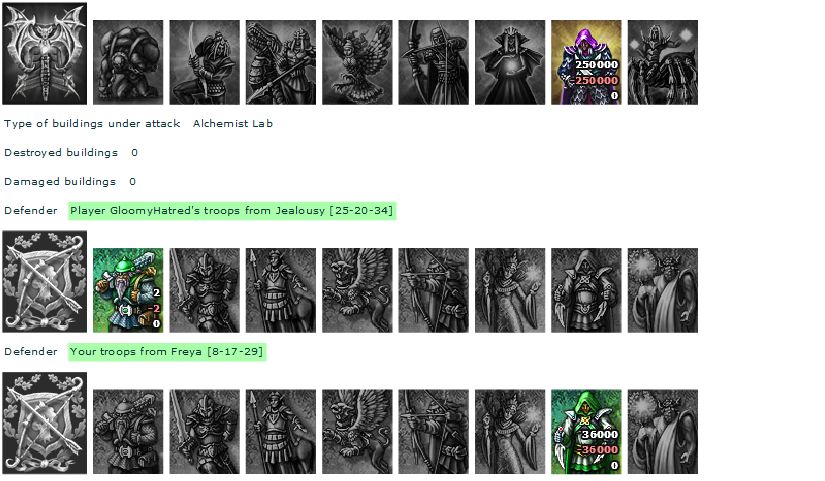This screenshot has width=825, height=481.
Task: Click GloomyHatred's bow-and-shield defender emblem
Action: coord(45,282)
